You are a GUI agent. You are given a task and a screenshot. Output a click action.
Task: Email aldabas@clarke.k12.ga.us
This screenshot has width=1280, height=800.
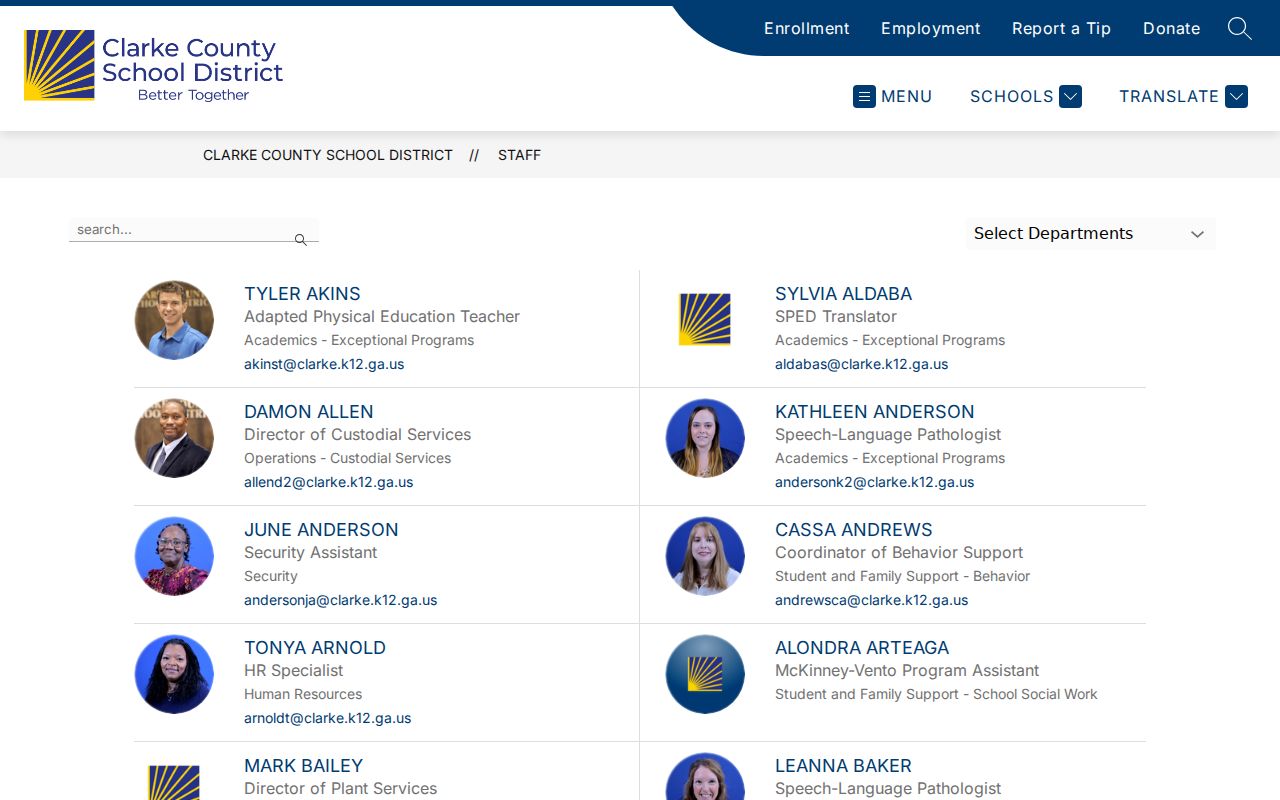861,364
